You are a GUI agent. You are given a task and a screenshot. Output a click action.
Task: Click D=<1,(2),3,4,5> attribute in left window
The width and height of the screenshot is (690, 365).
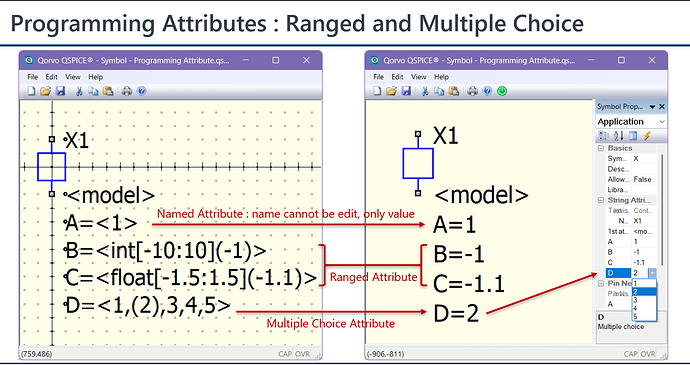tap(148, 306)
